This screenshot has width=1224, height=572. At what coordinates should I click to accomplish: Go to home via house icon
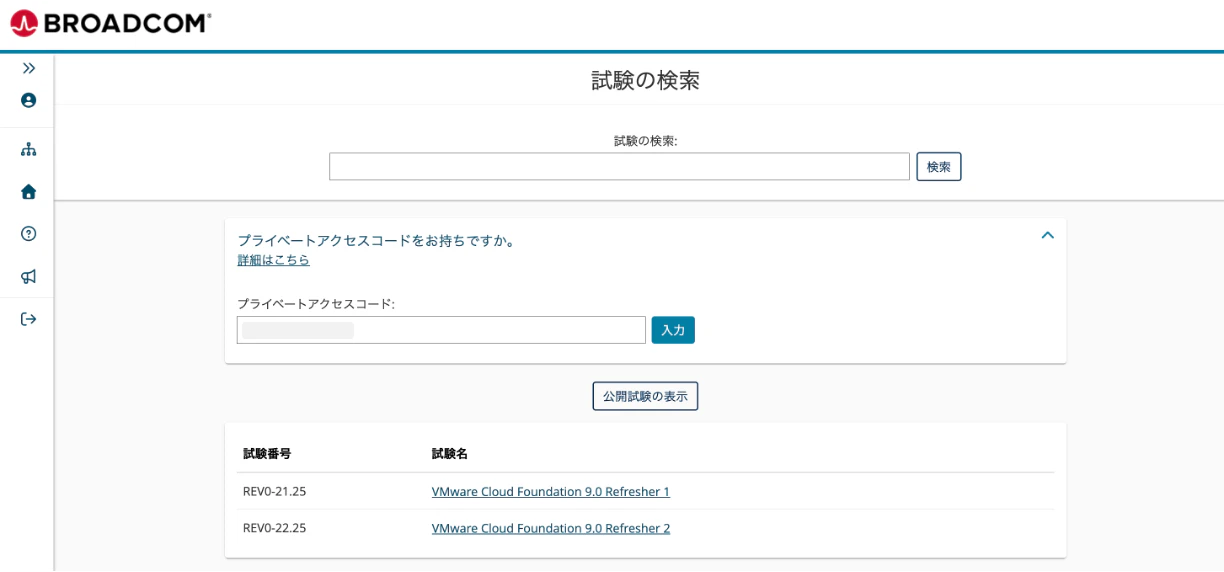pyautogui.click(x=28, y=191)
